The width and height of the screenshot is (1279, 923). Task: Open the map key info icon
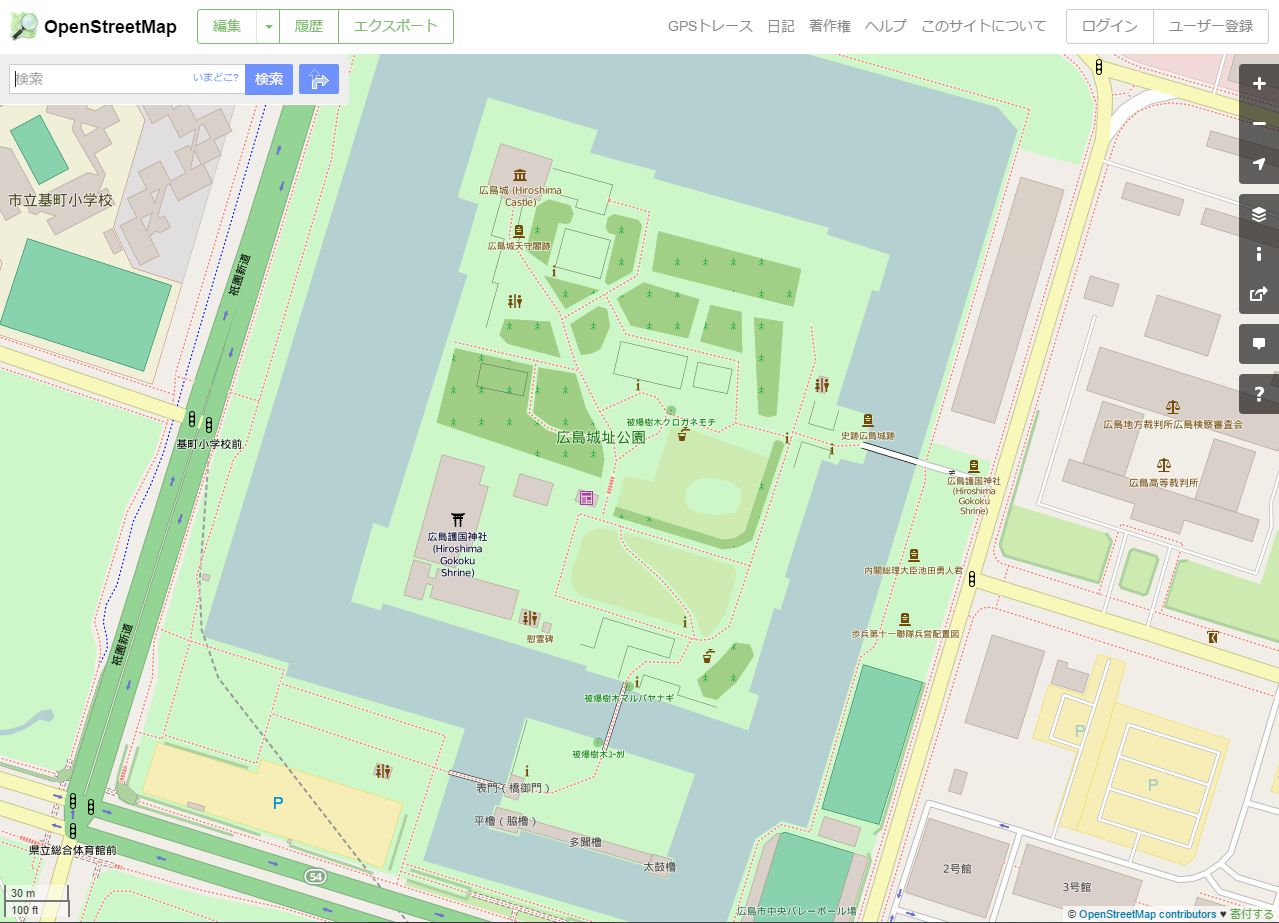tap(1259, 254)
